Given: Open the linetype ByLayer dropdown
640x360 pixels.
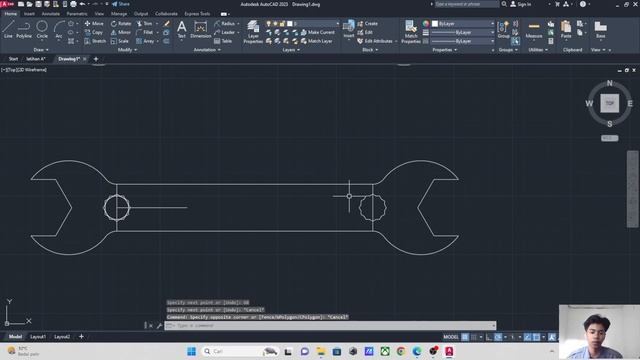Looking at the screenshot, I should point(463,41).
